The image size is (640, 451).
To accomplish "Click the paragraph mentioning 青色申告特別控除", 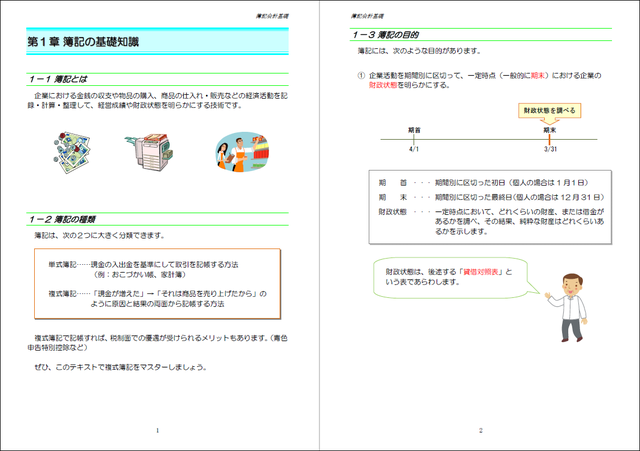I will pyautogui.click(x=158, y=343).
